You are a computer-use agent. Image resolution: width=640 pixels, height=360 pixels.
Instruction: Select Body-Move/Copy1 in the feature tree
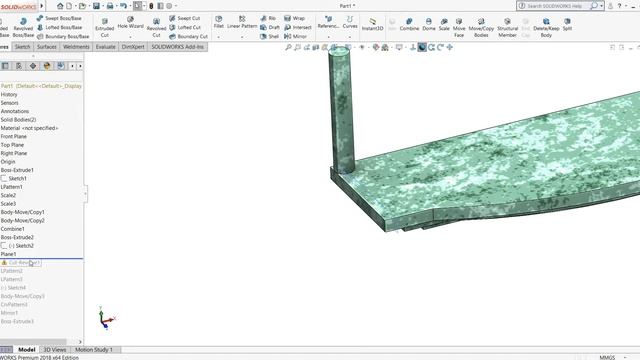(22, 212)
